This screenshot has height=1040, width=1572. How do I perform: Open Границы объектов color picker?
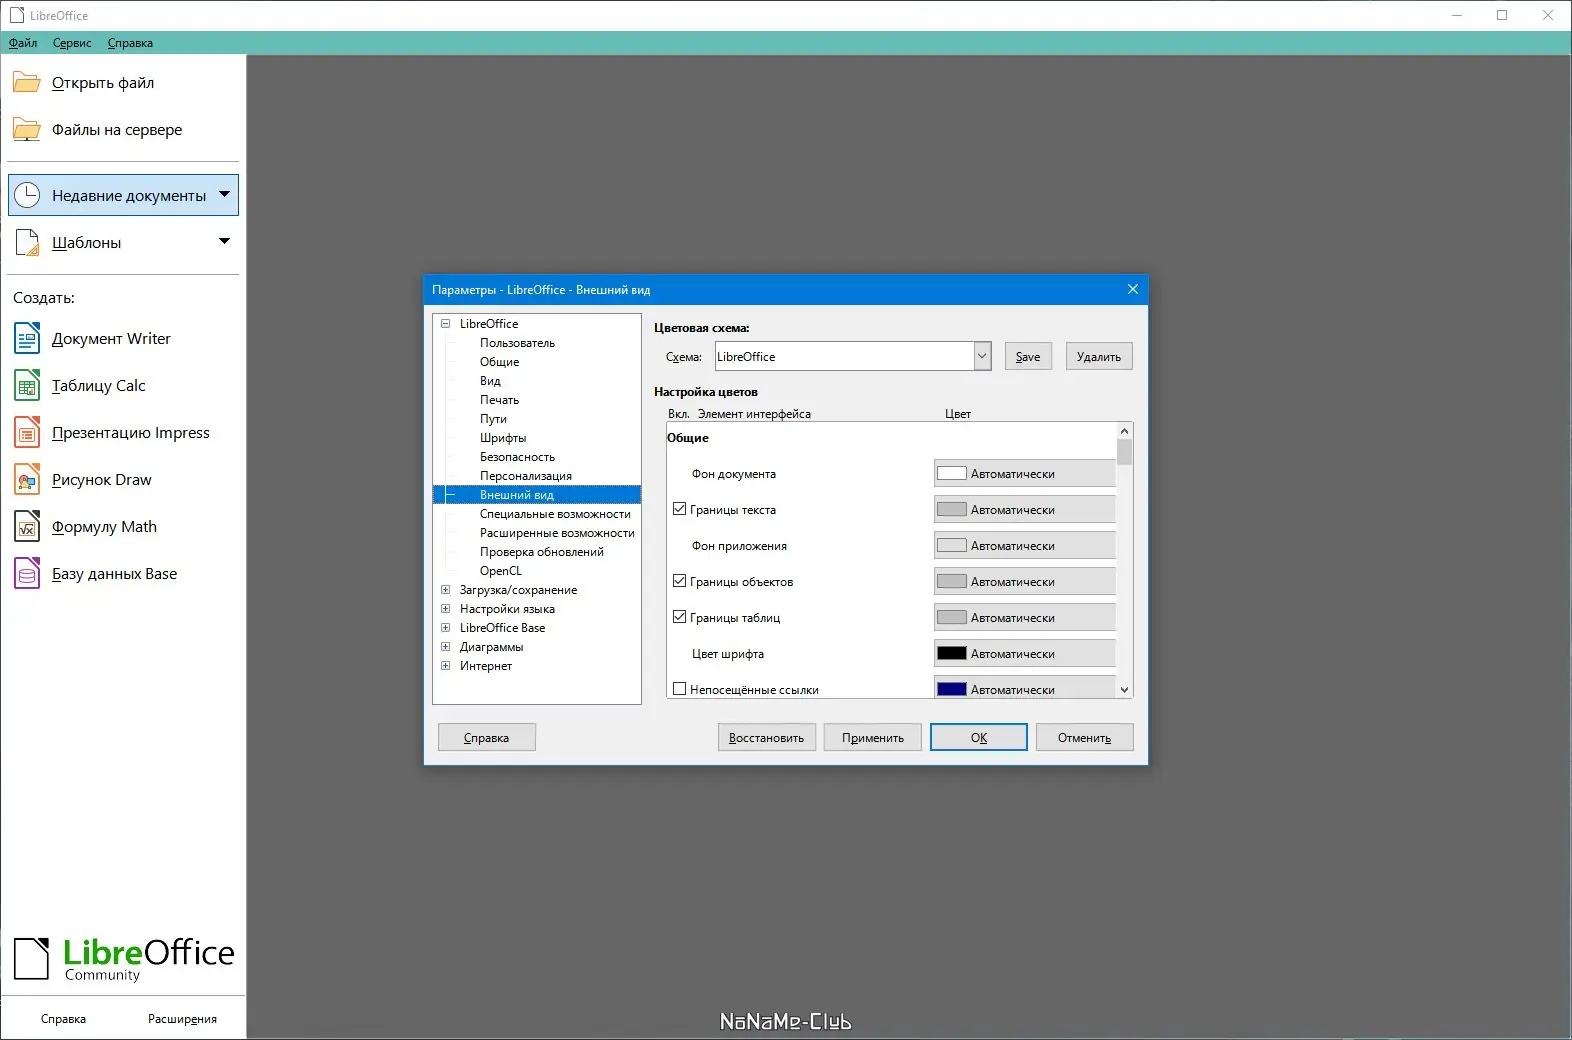click(1025, 581)
